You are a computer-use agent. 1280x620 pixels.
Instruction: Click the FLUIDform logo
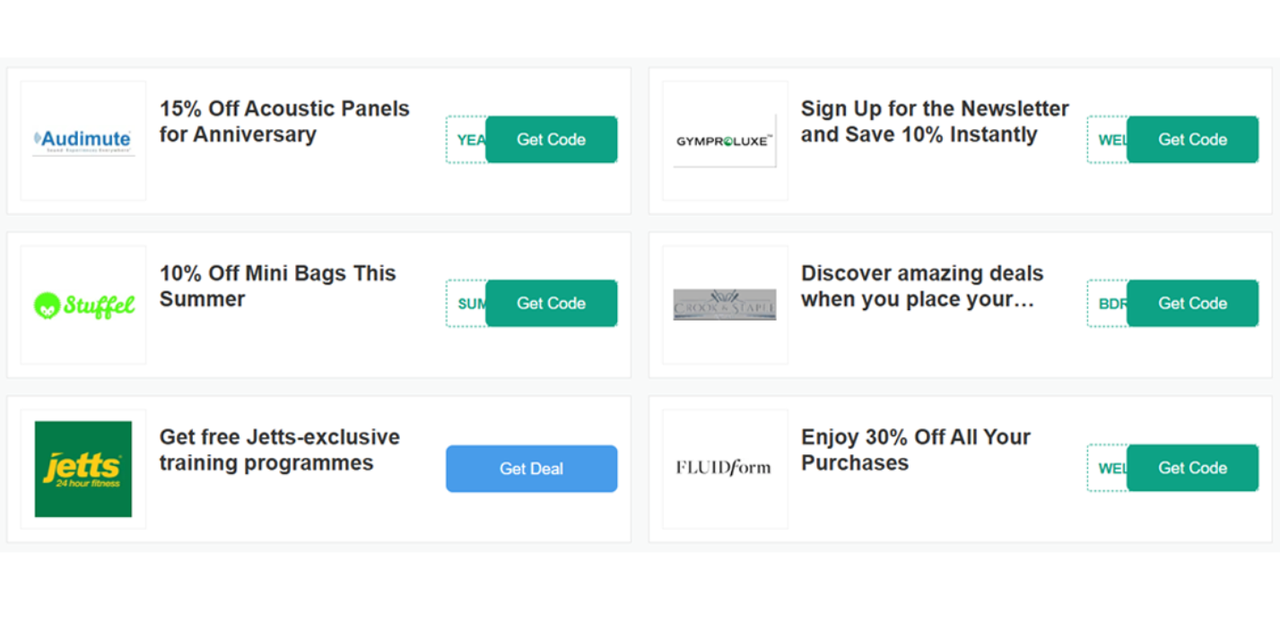point(724,468)
